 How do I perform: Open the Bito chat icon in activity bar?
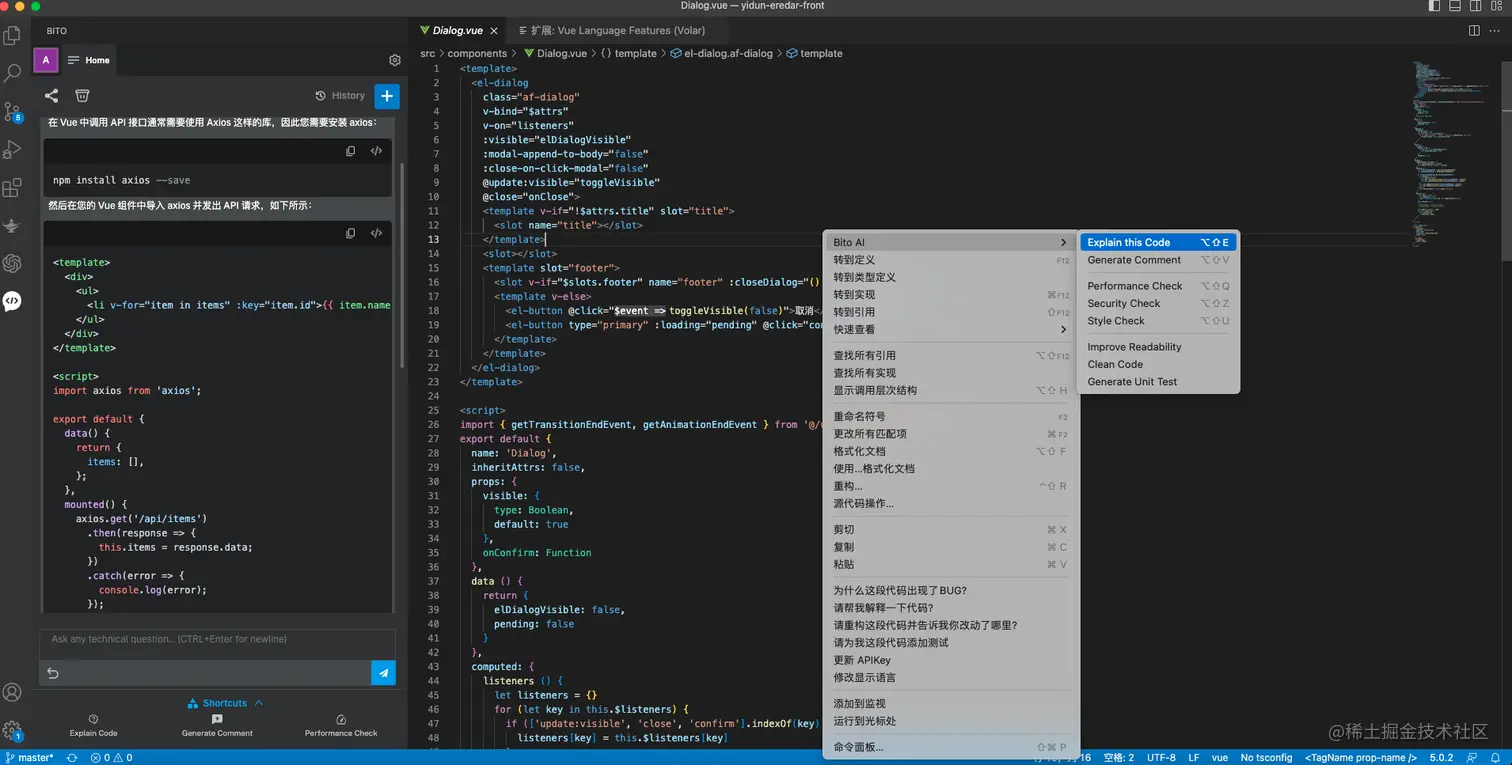13,301
